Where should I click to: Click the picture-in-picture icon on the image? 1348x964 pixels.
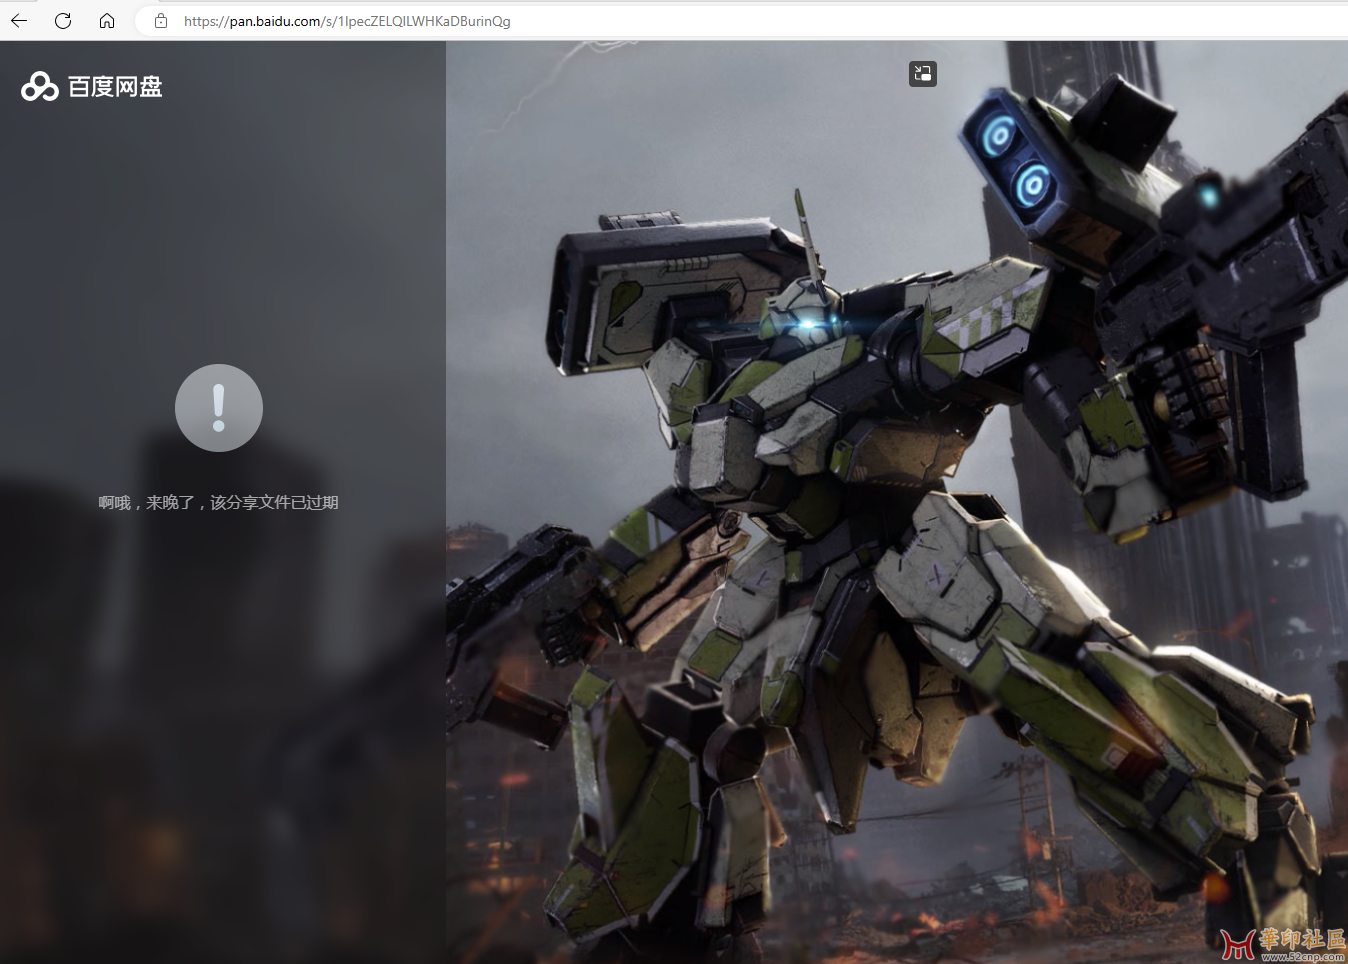922,73
